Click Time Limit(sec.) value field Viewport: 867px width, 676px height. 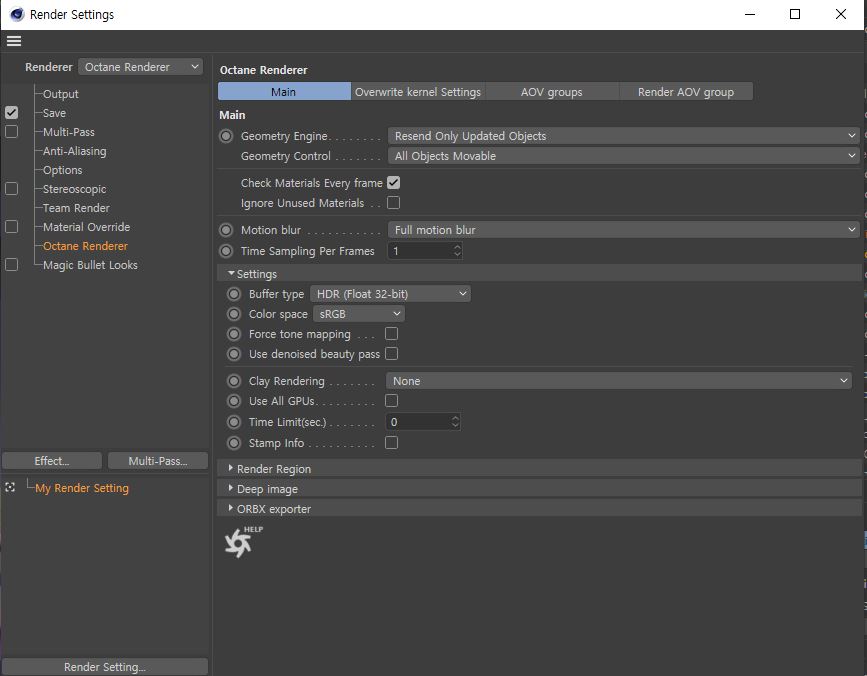coord(418,422)
